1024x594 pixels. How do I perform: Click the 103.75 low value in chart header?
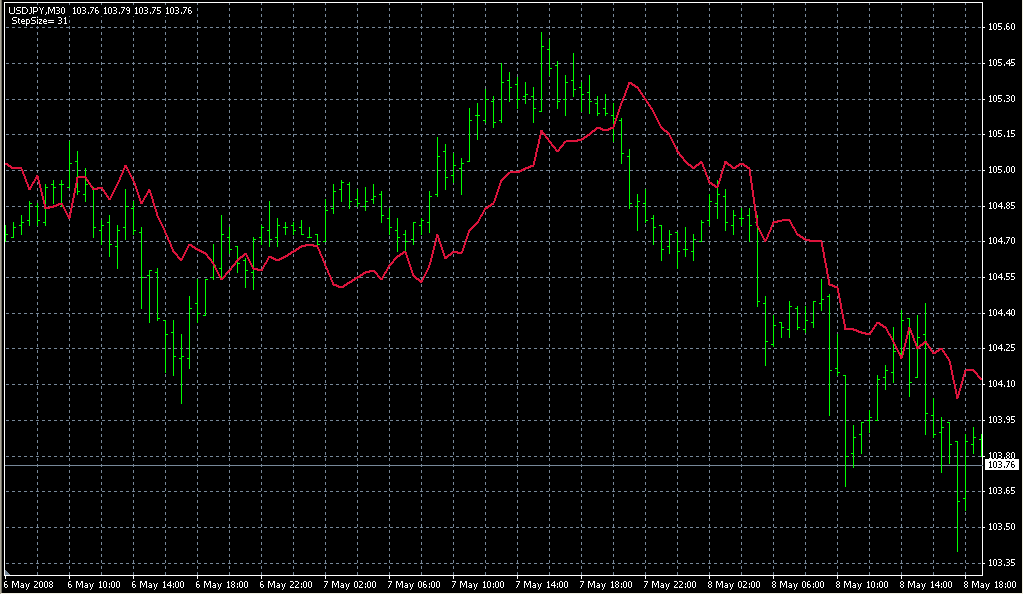coord(148,10)
